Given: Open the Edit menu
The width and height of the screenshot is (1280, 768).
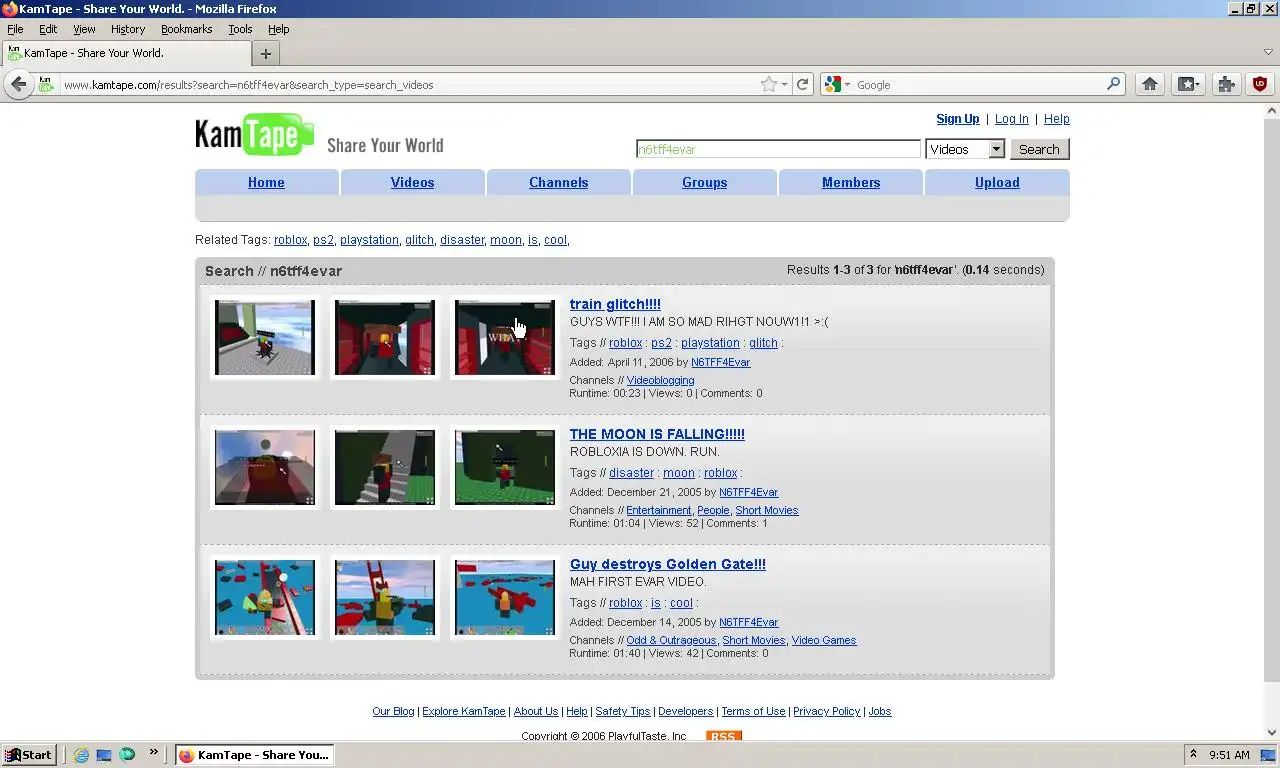Looking at the screenshot, I should 48,29.
